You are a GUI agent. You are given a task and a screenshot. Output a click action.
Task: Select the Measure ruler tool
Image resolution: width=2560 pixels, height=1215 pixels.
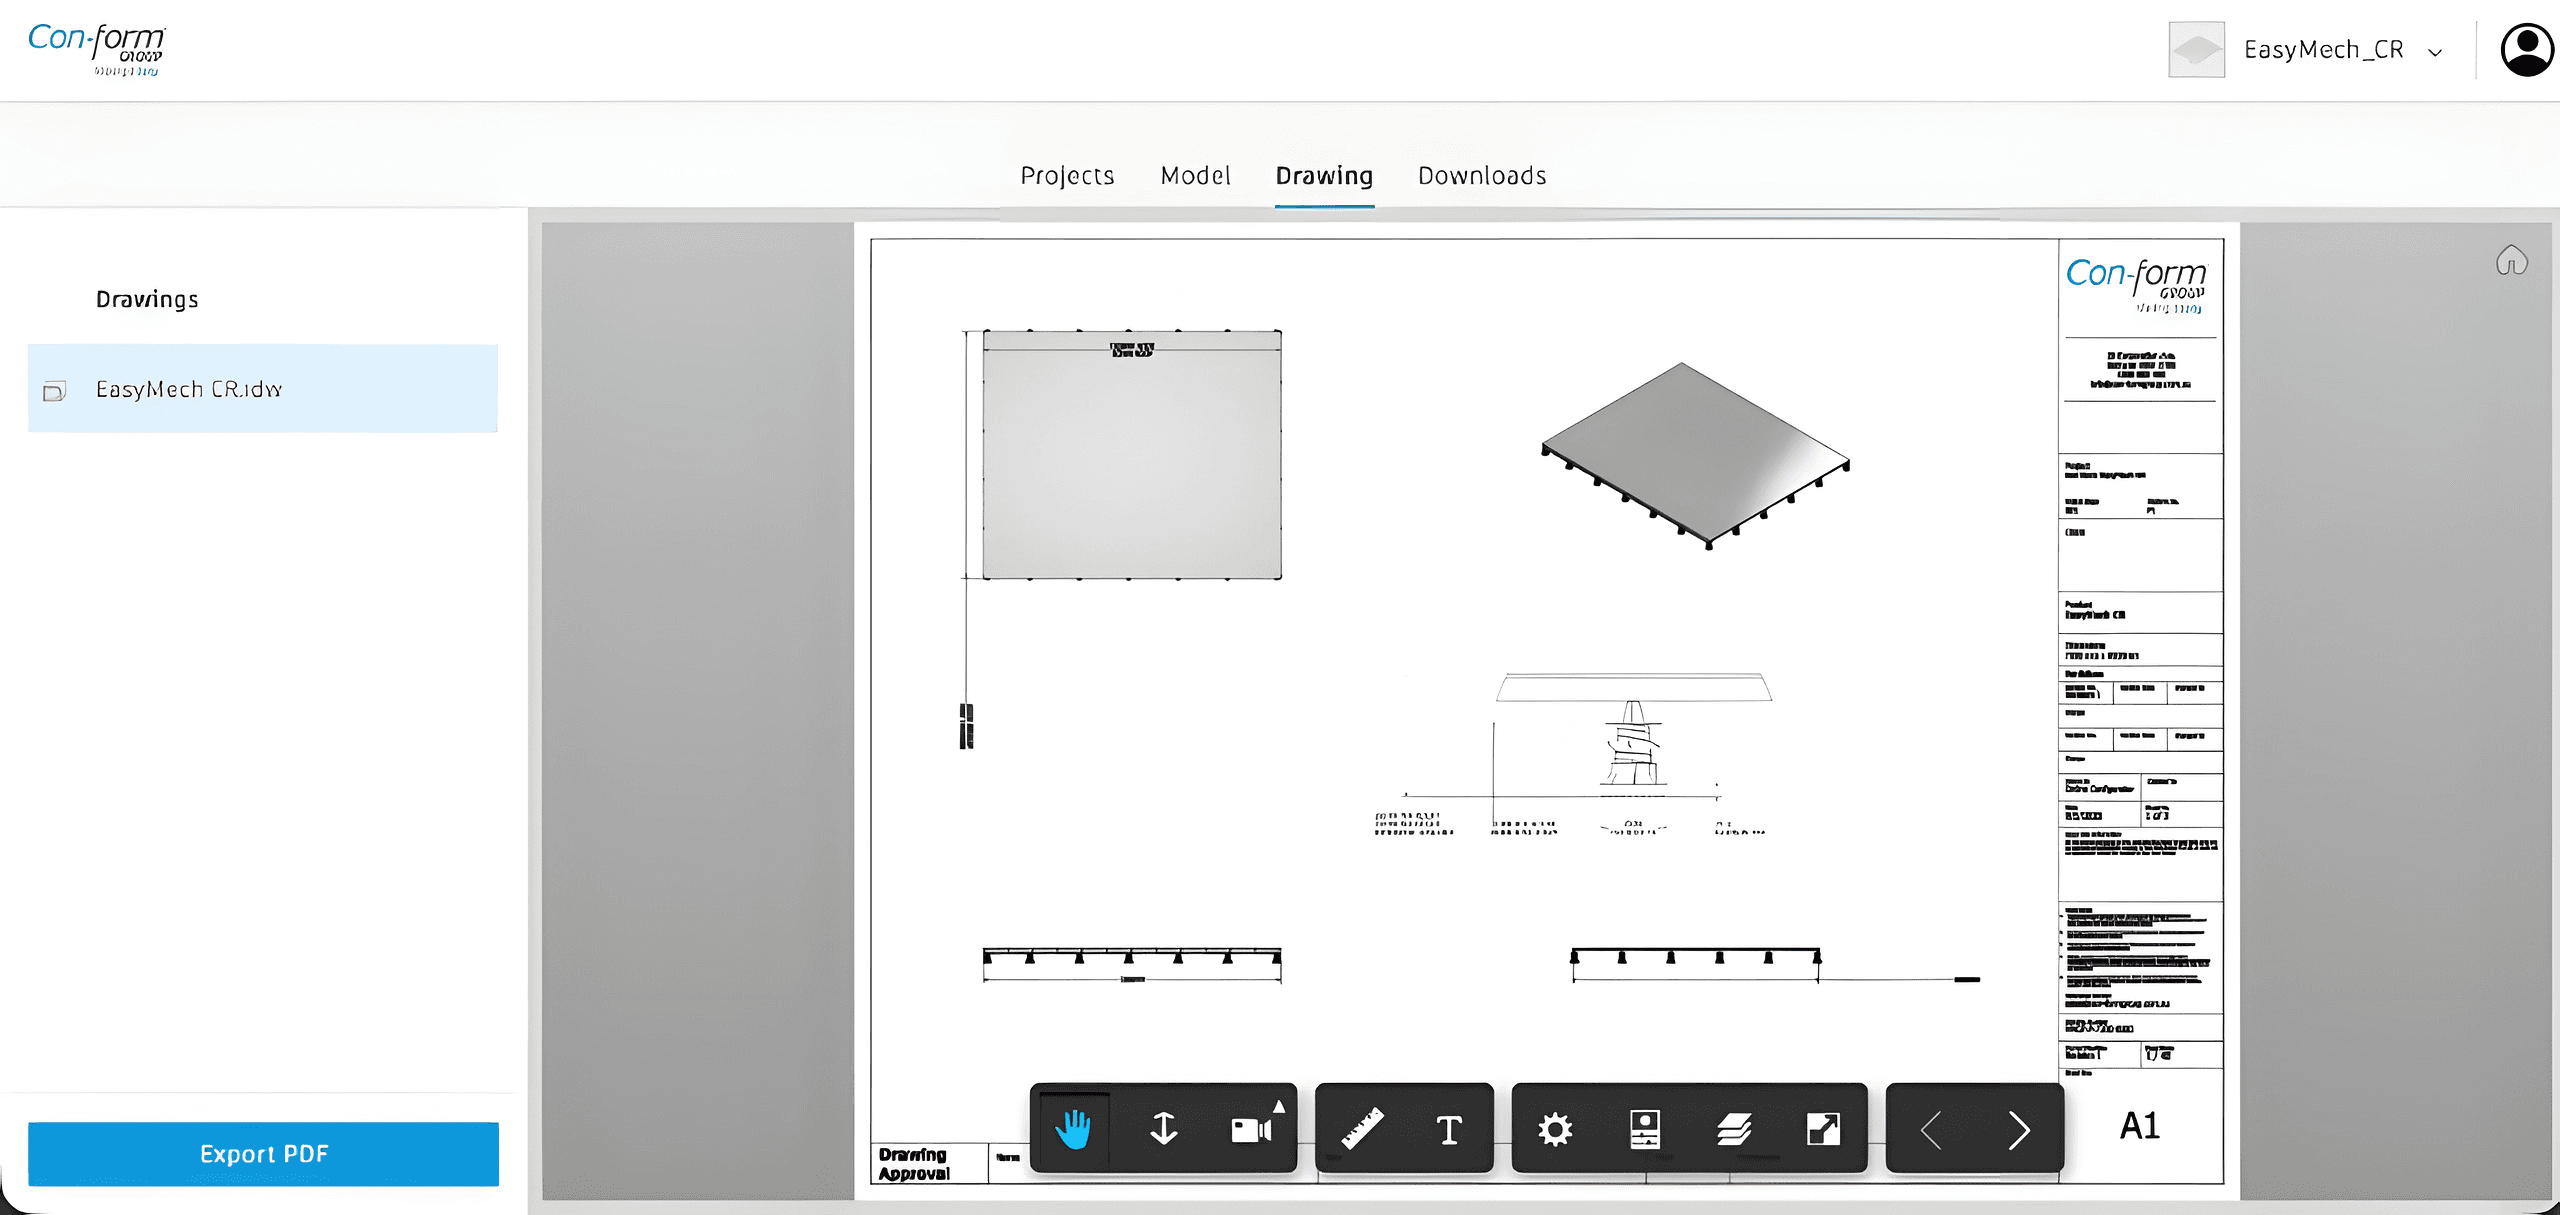click(1361, 1129)
